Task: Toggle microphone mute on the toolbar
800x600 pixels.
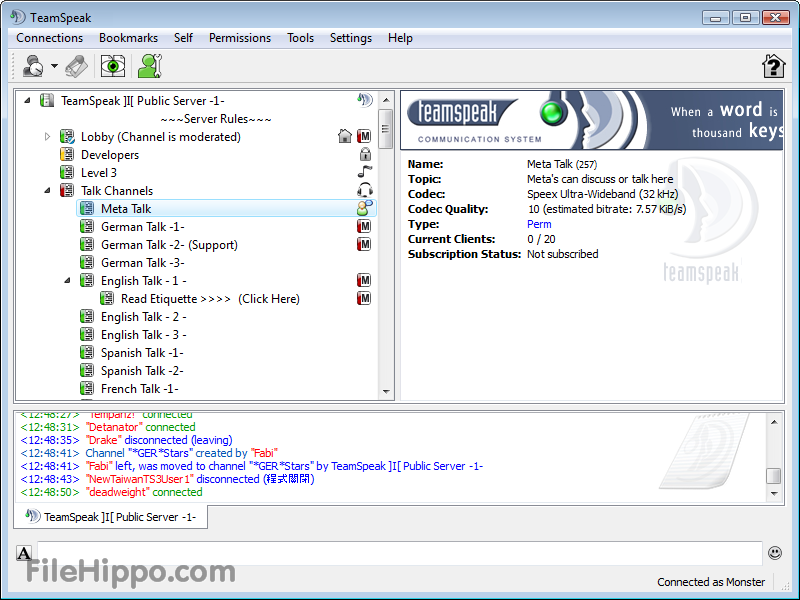Action: pos(75,66)
